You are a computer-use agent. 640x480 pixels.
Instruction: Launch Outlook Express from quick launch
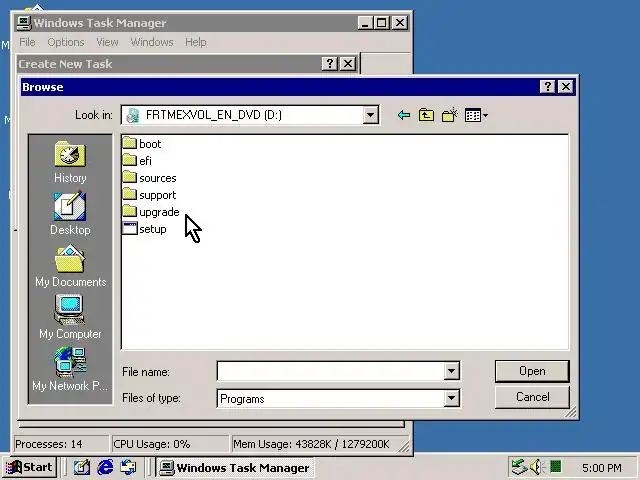point(128,467)
